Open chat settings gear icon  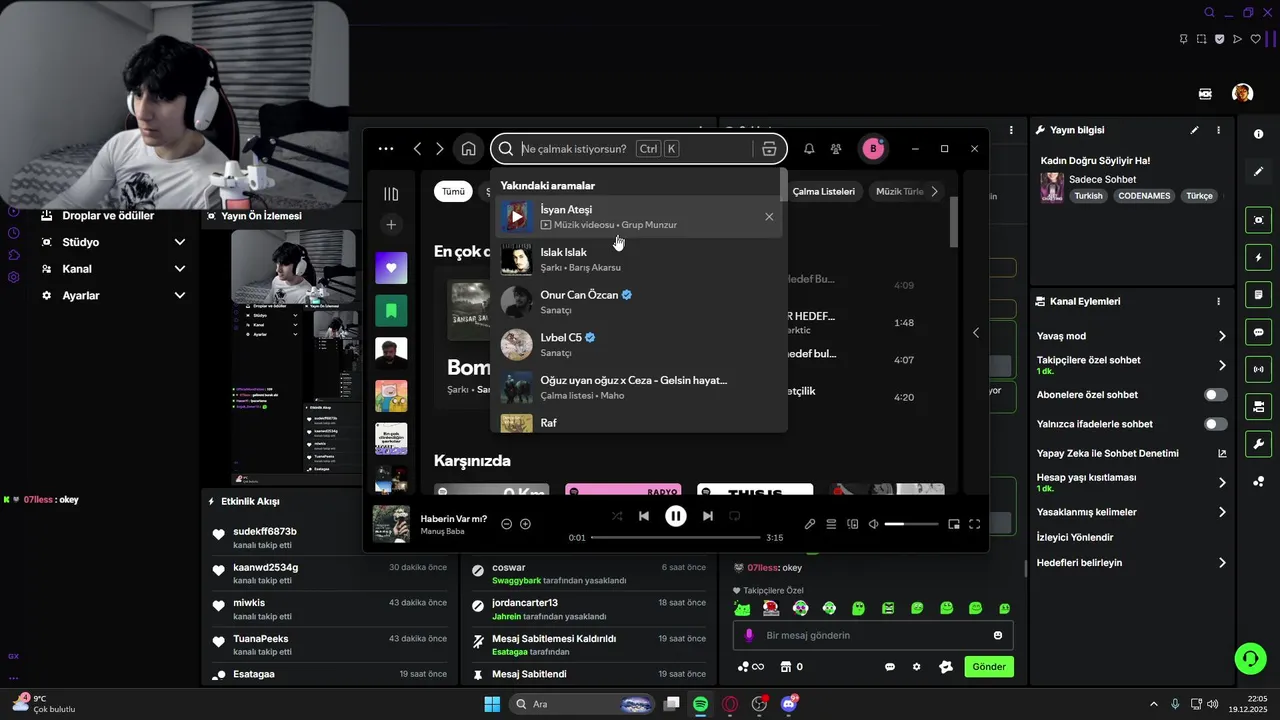pyautogui.click(x=916, y=667)
